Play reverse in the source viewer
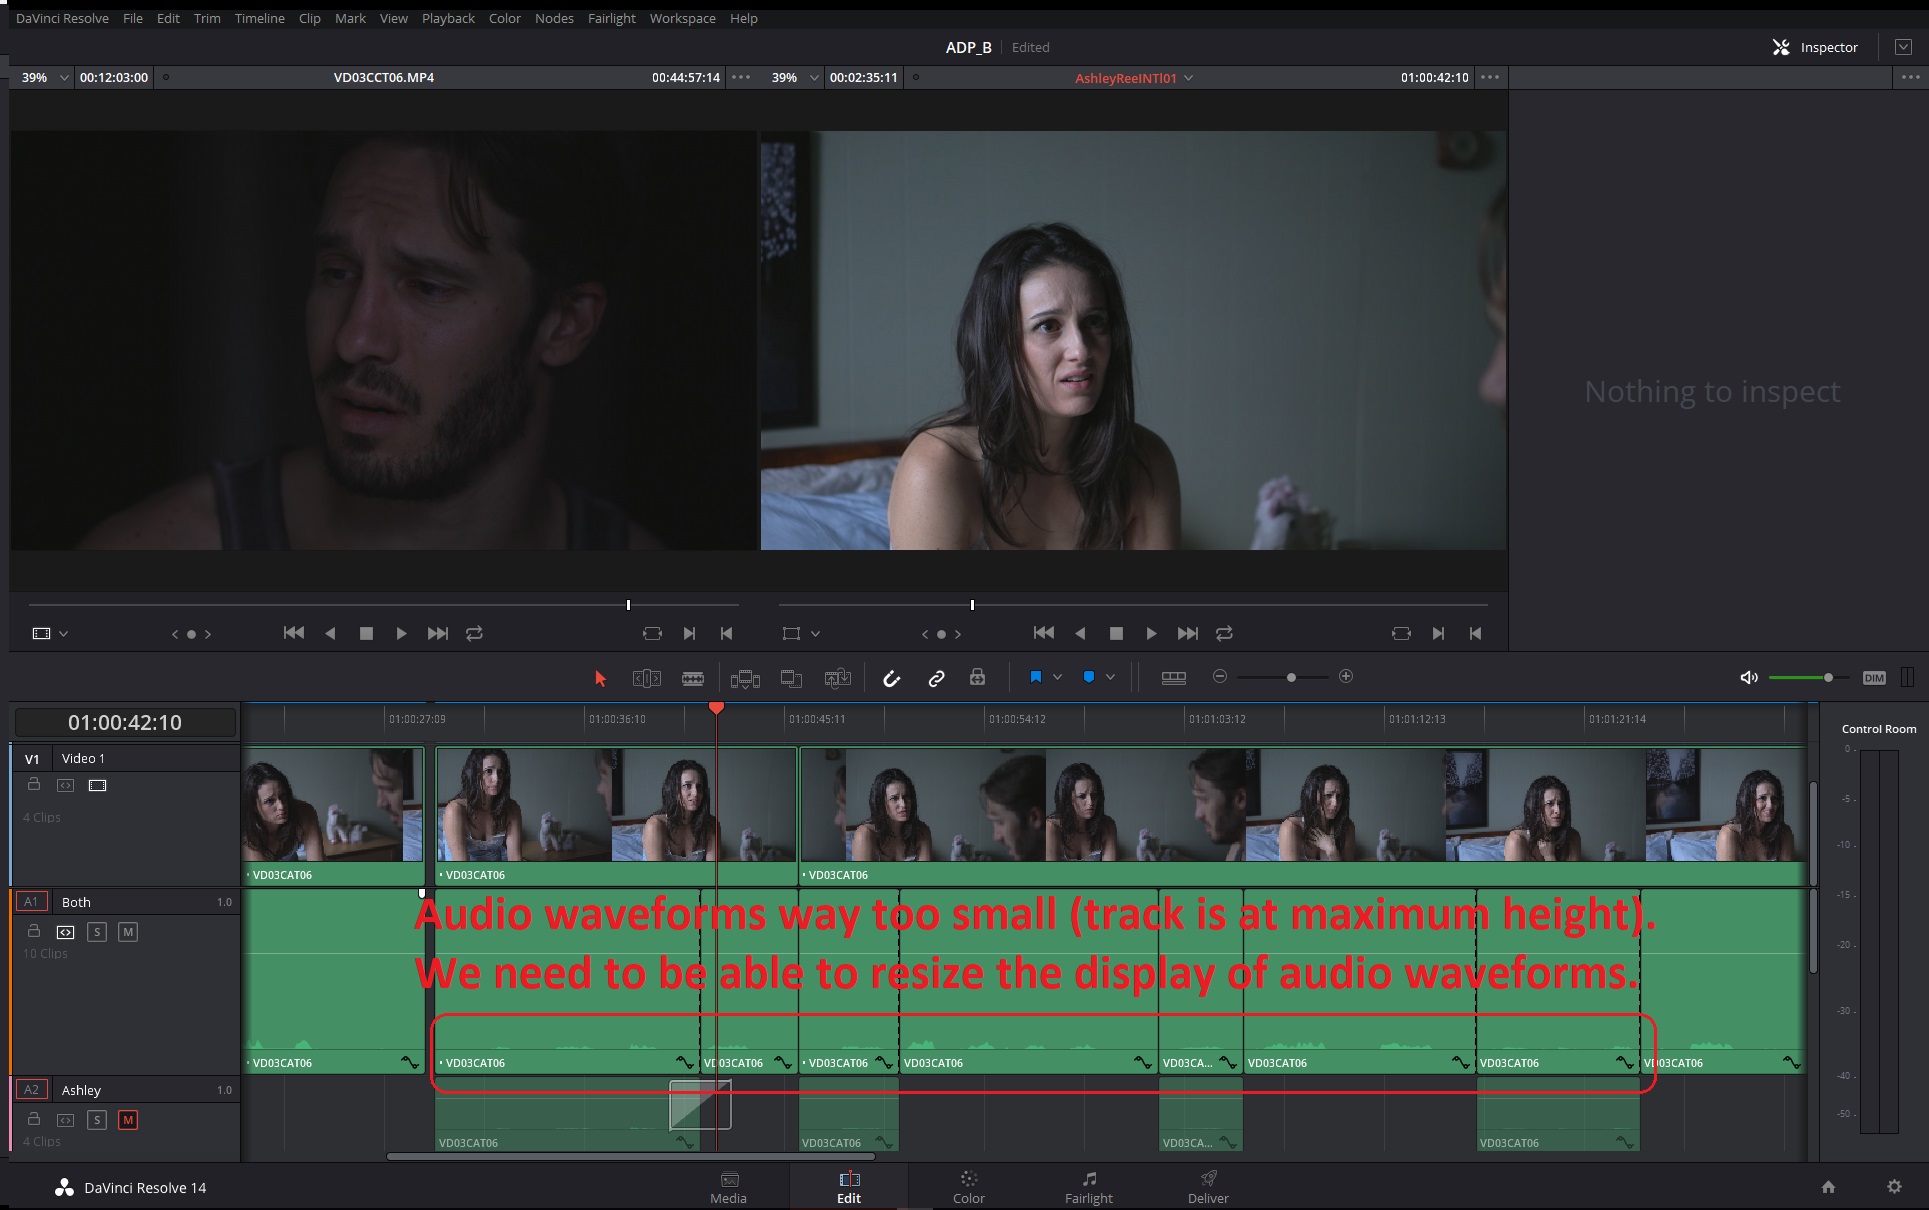 coord(330,633)
